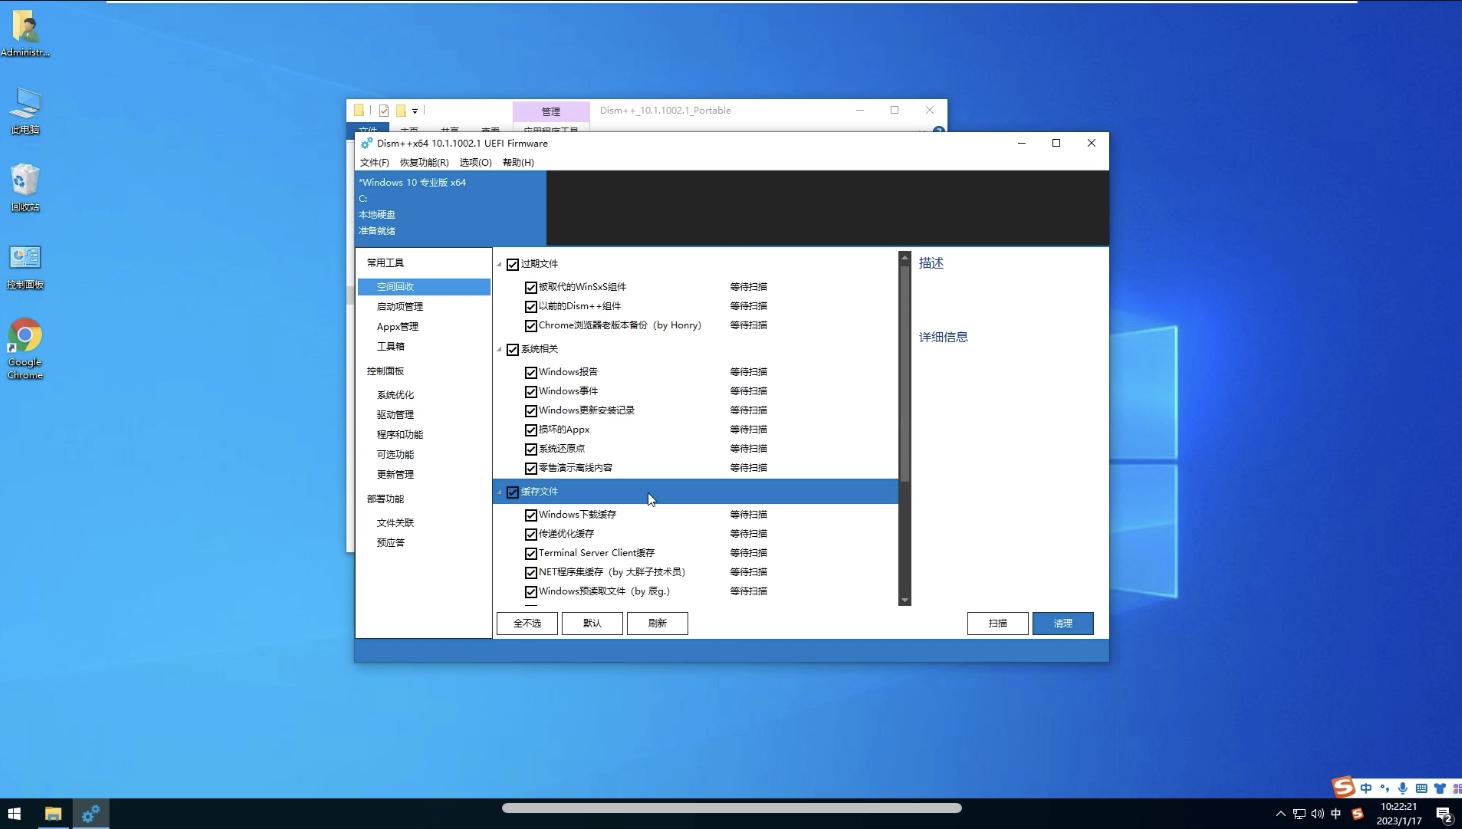The width and height of the screenshot is (1462, 829).
Task: Open the soft keyboard icon on the Sogou bar
Action: [1421, 788]
